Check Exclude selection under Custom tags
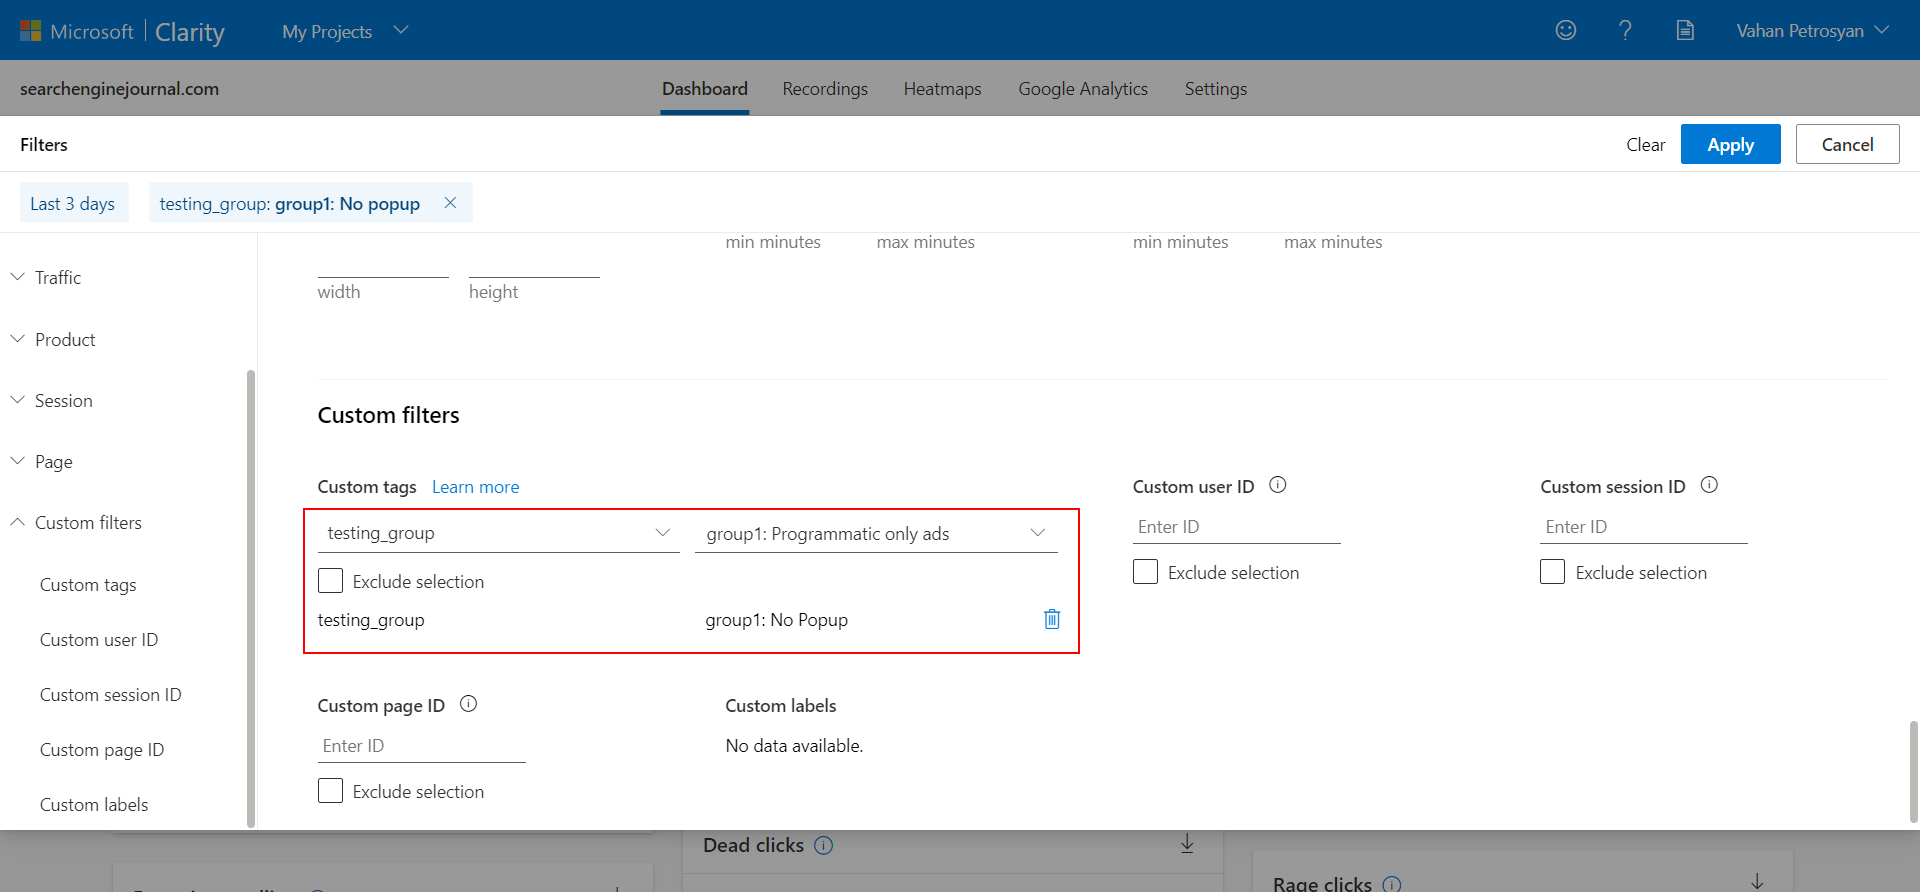1920x893 pixels. [330, 582]
